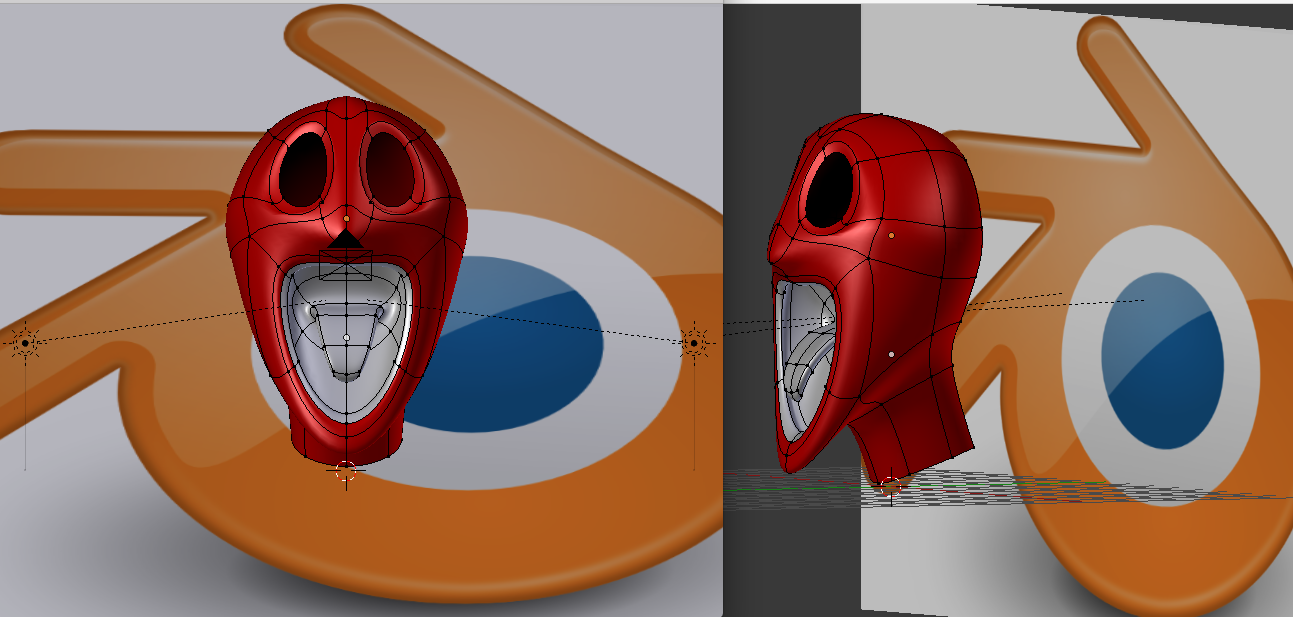Click the black triangular nose on front-view head
The height and width of the screenshot is (617, 1293).
pos(344,239)
